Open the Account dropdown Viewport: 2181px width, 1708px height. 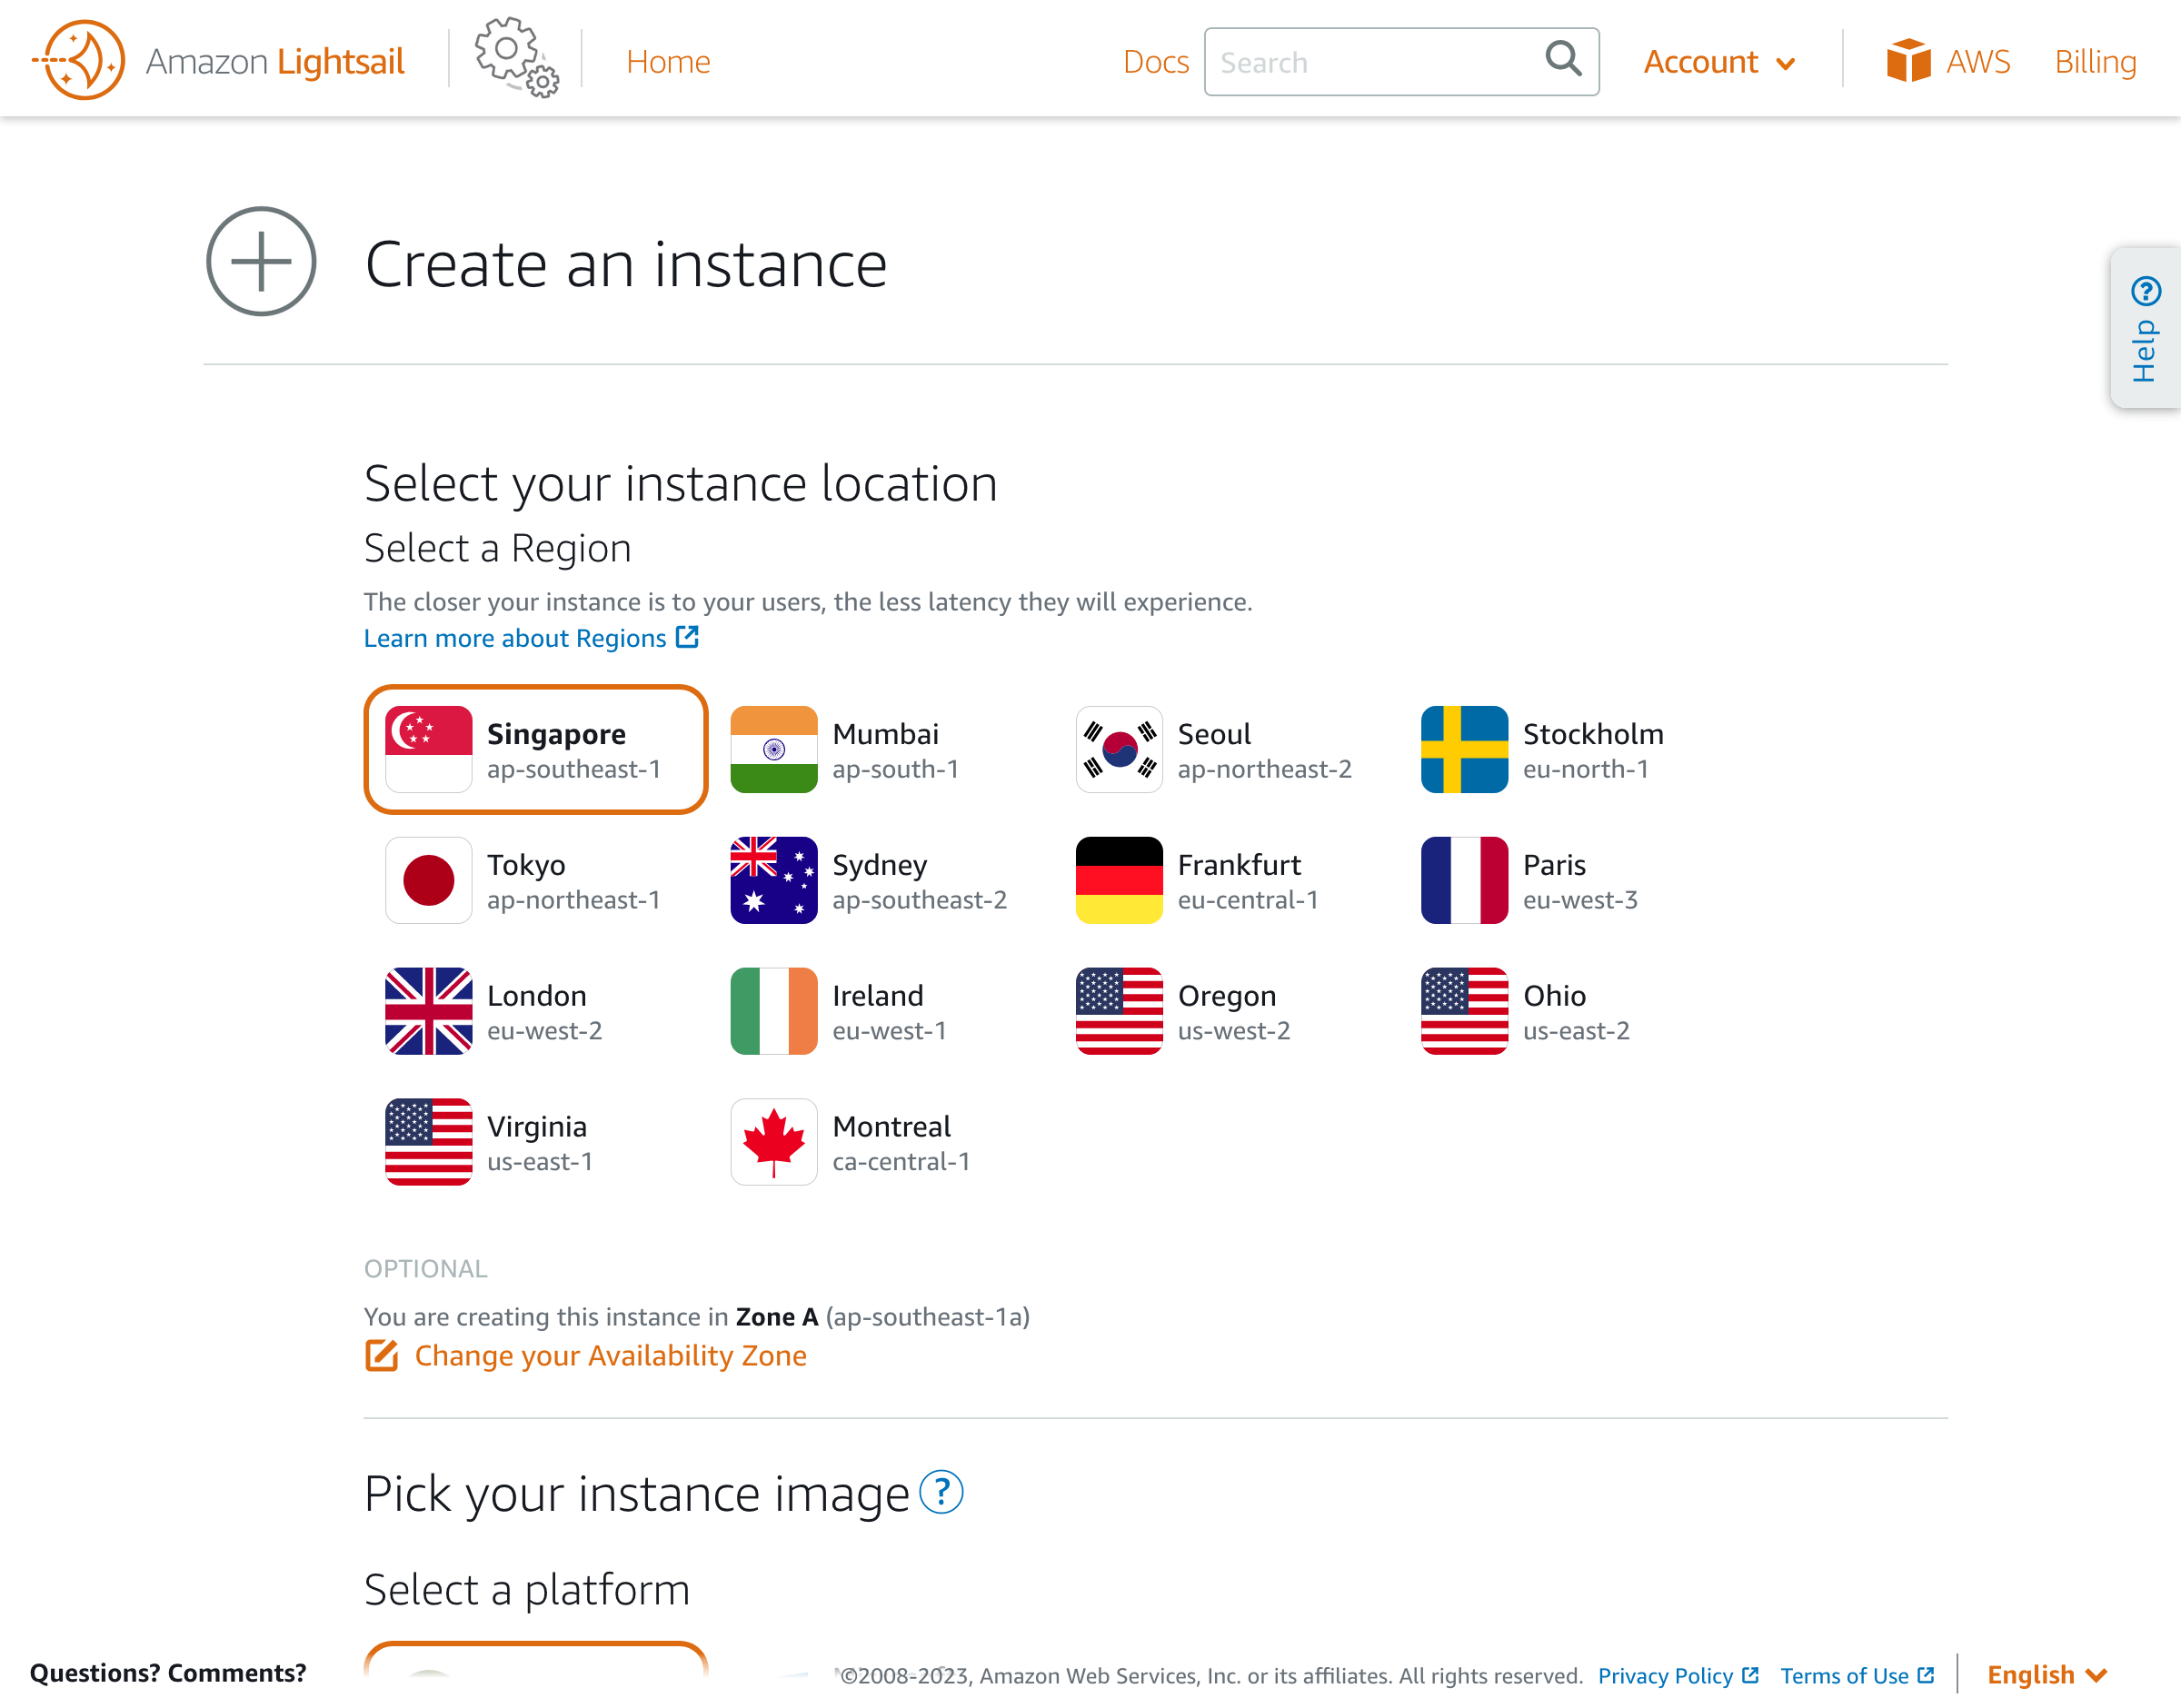[x=1718, y=61]
